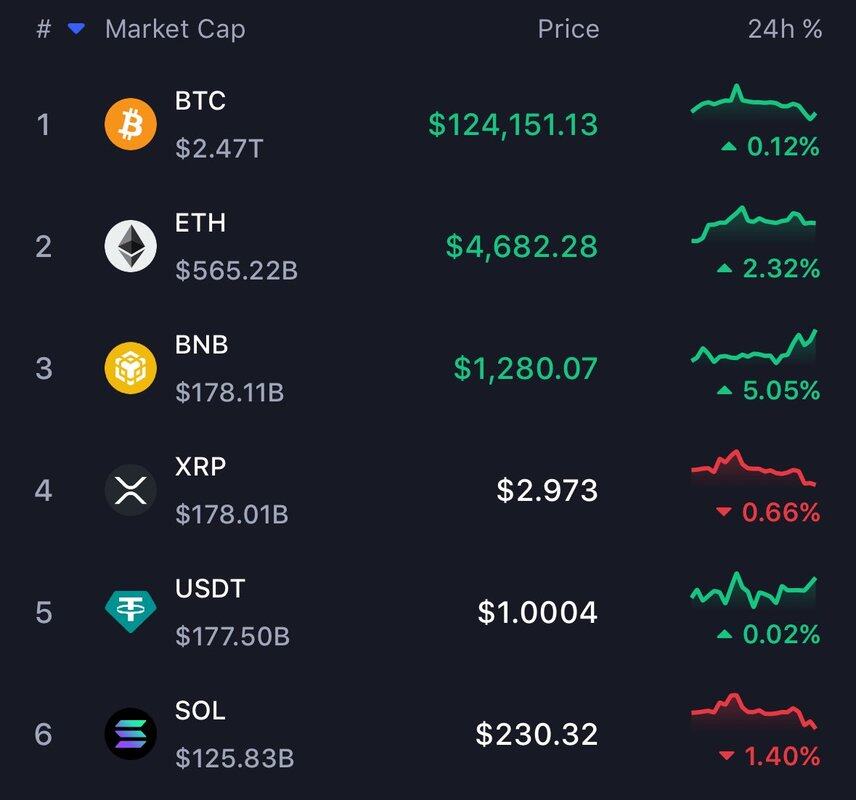Sort by the Market Cap column header
This screenshot has height=800, width=856.
coord(175,29)
